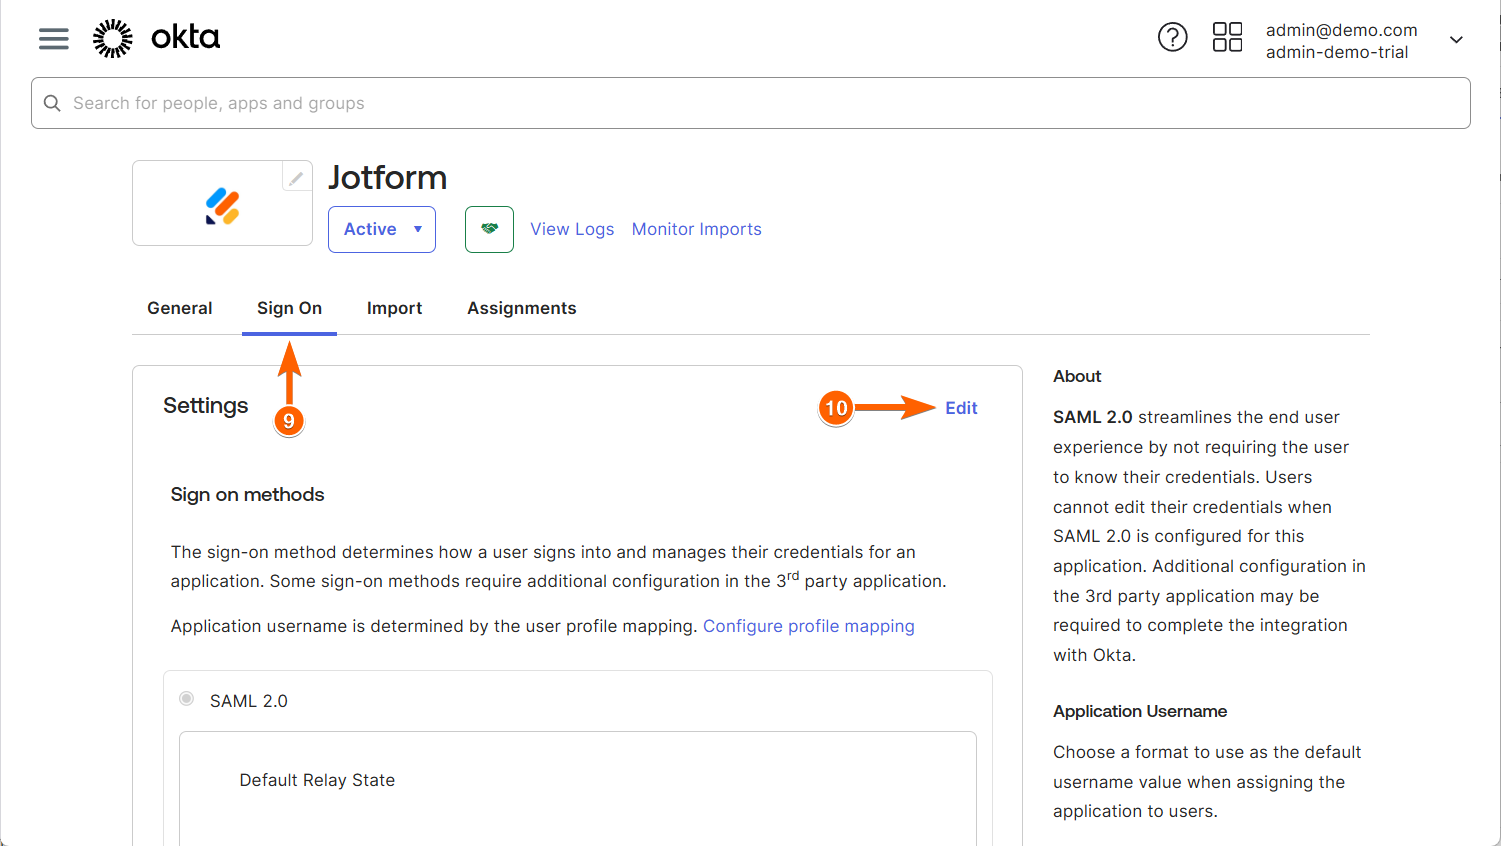Switch to the General tab
This screenshot has height=846, width=1501.
pos(180,308)
